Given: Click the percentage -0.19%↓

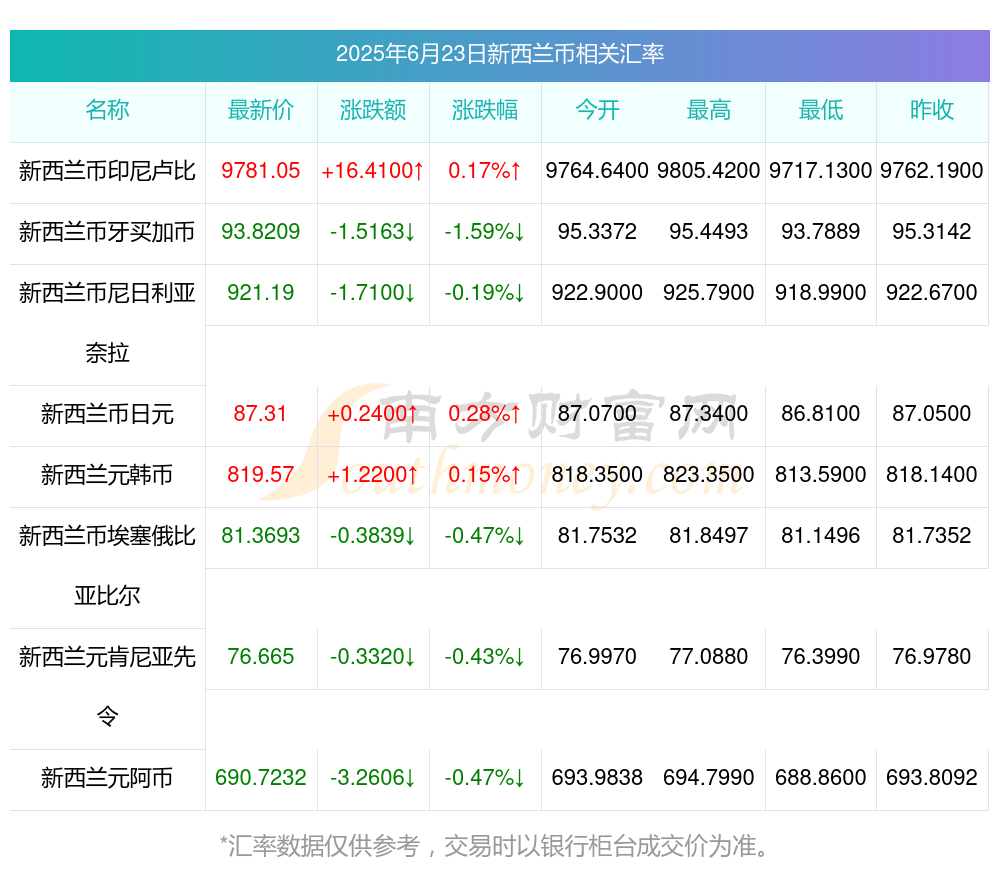Looking at the screenshot, I should point(485,293).
